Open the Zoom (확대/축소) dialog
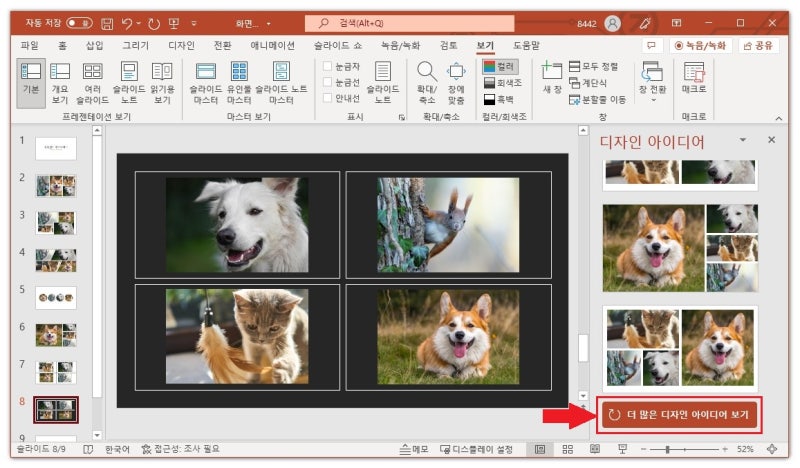Screen dimensions: 800x468 pos(427,83)
